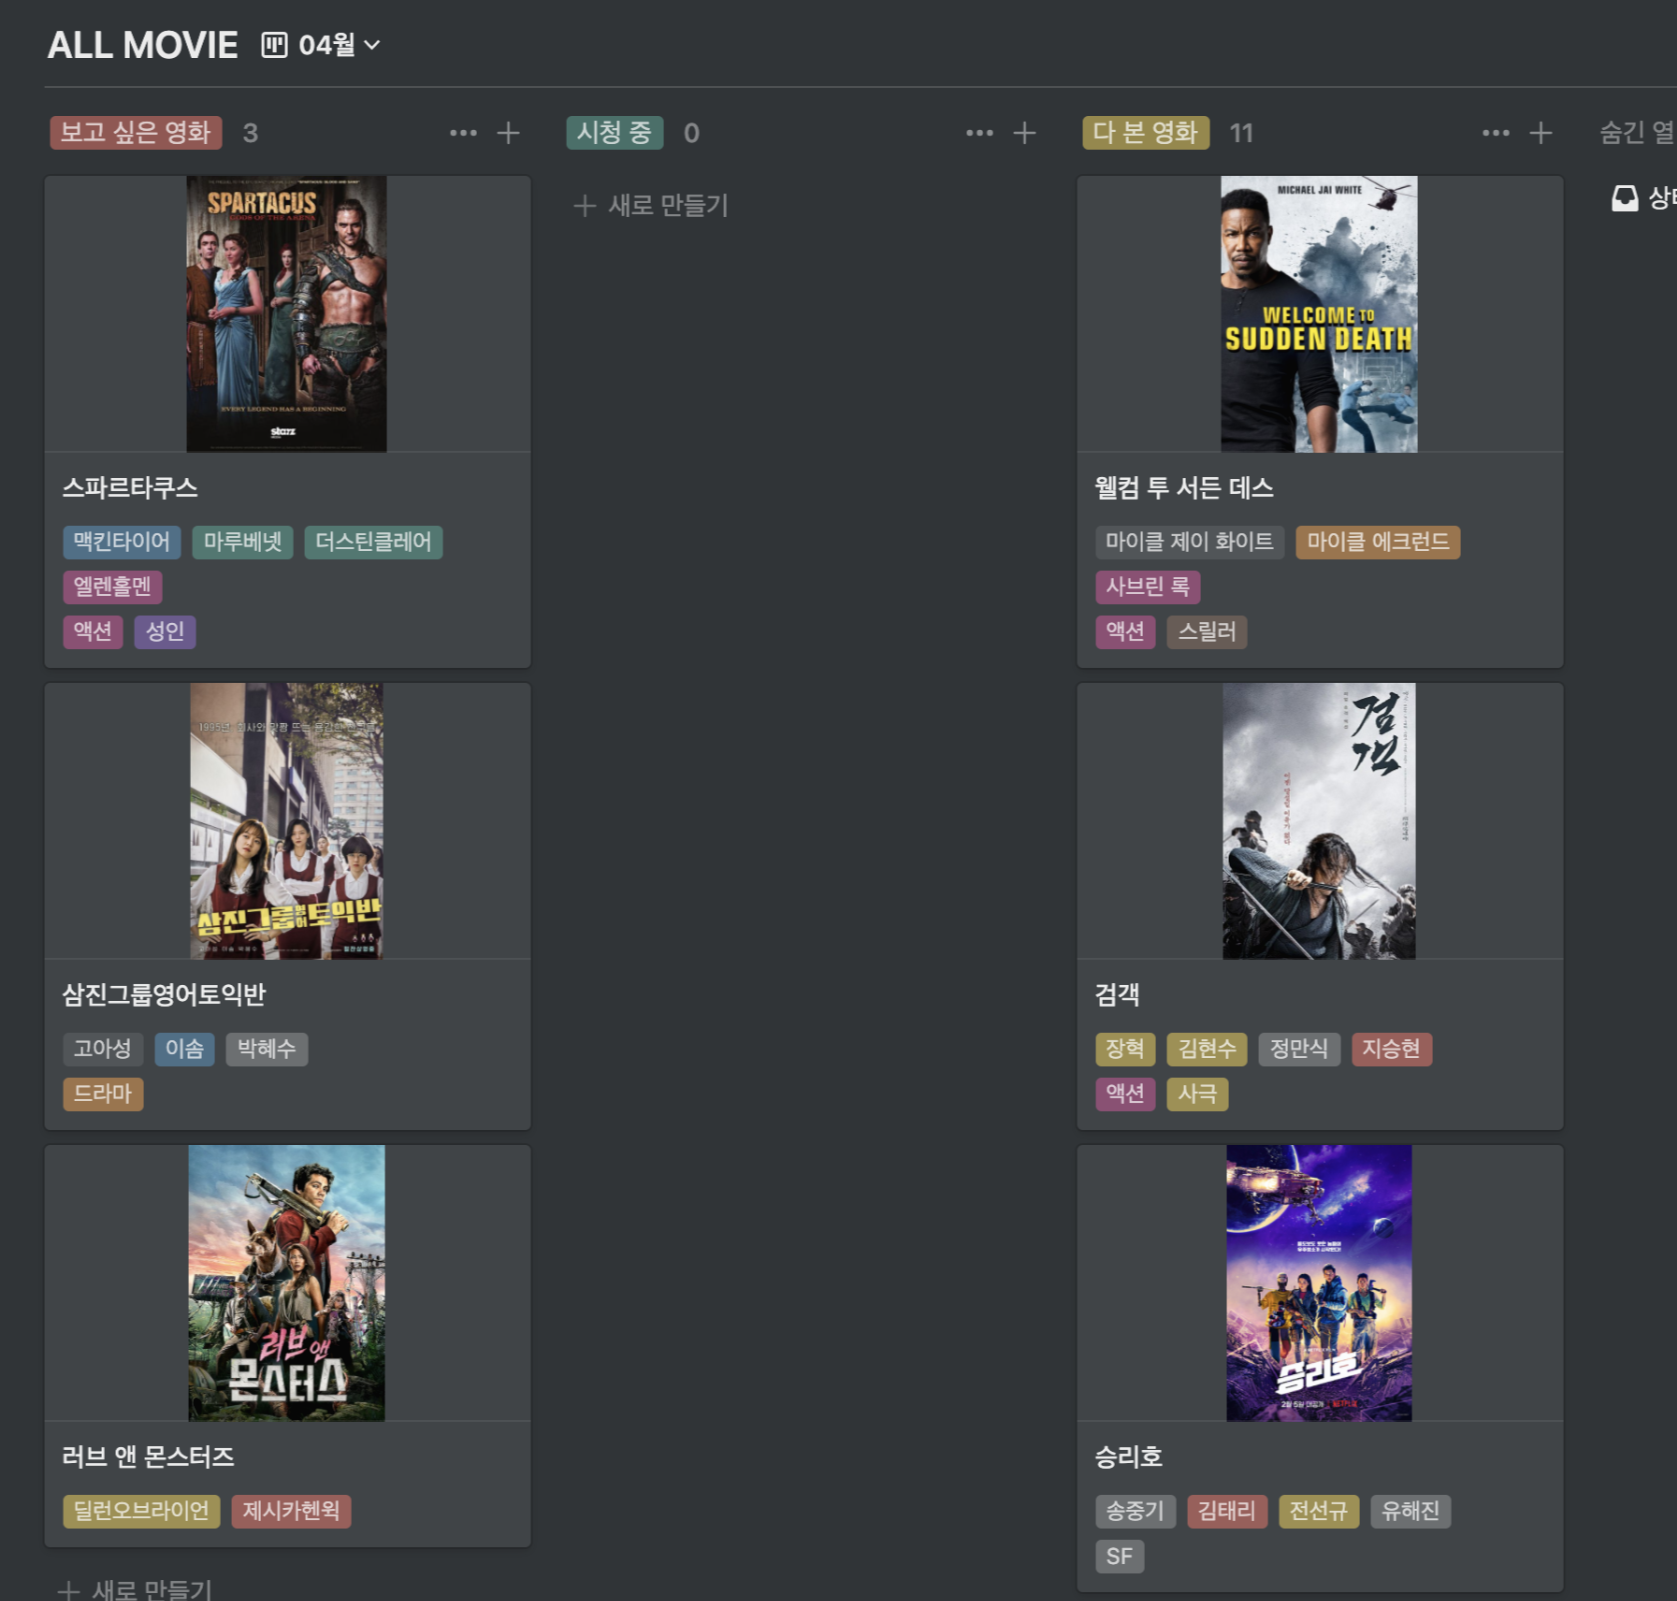Click the ALL MOVIE database title
Viewport: 1677px width, 1601px height.
pos(143,45)
